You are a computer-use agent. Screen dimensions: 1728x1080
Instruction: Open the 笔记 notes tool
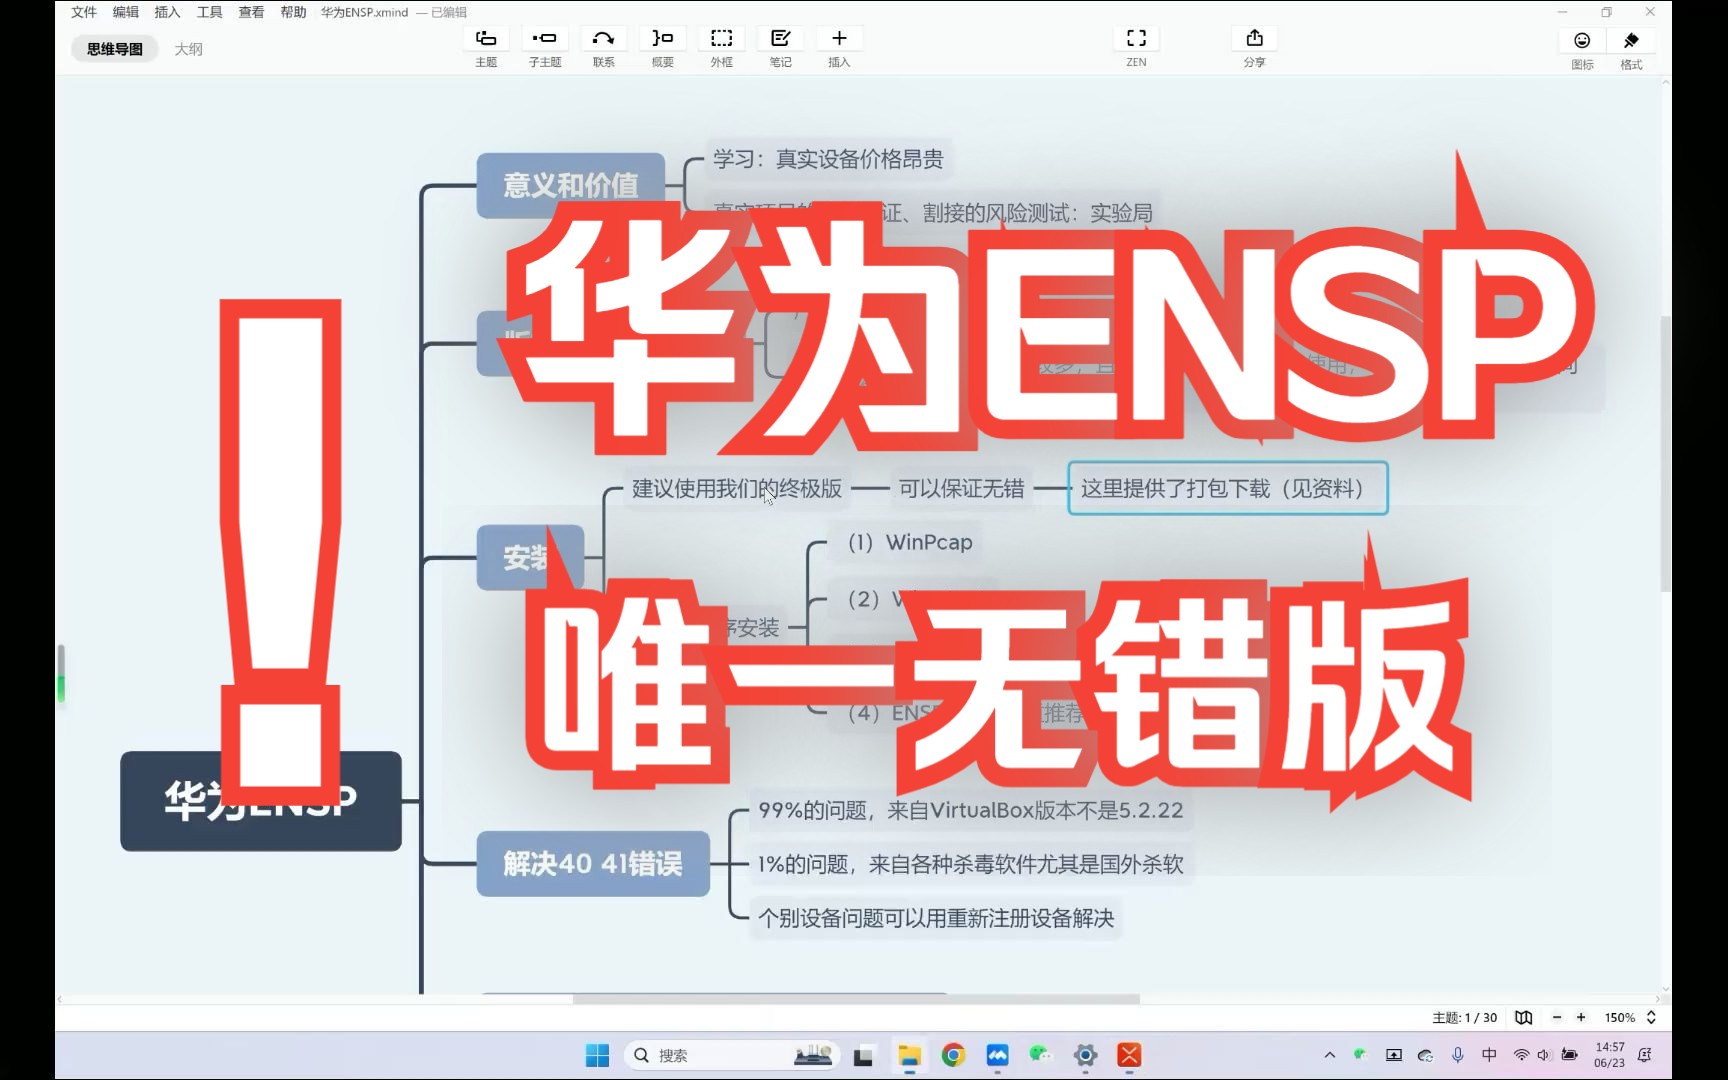(x=780, y=39)
